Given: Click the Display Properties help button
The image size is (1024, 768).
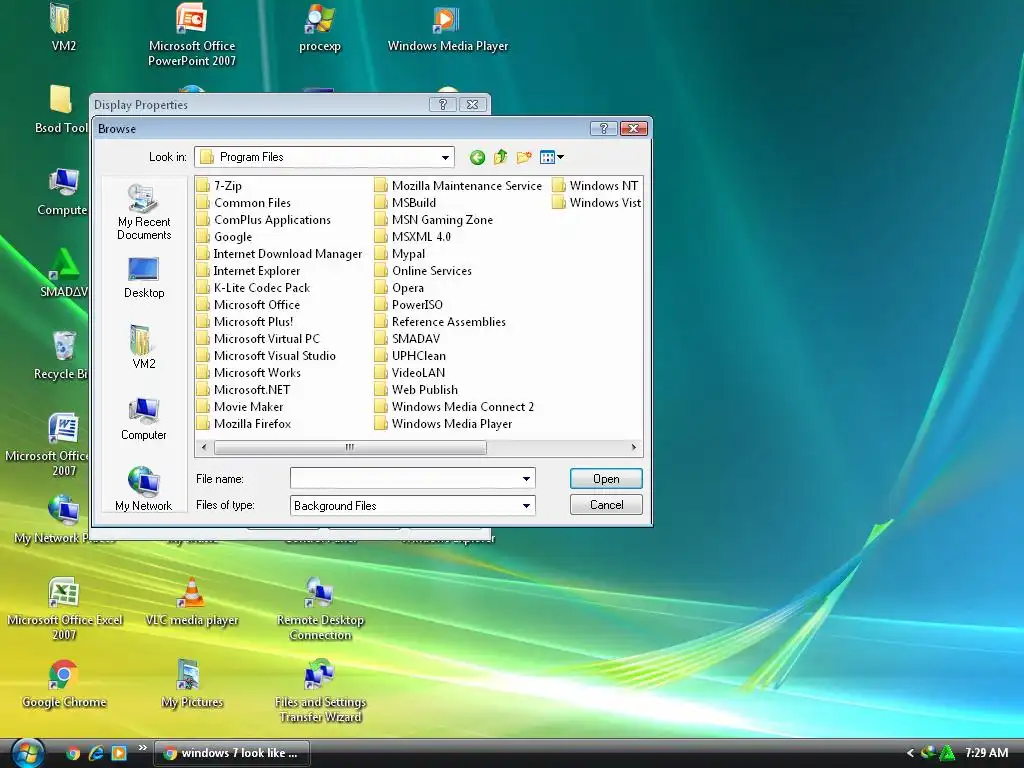Looking at the screenshot, I should [443, 104].
